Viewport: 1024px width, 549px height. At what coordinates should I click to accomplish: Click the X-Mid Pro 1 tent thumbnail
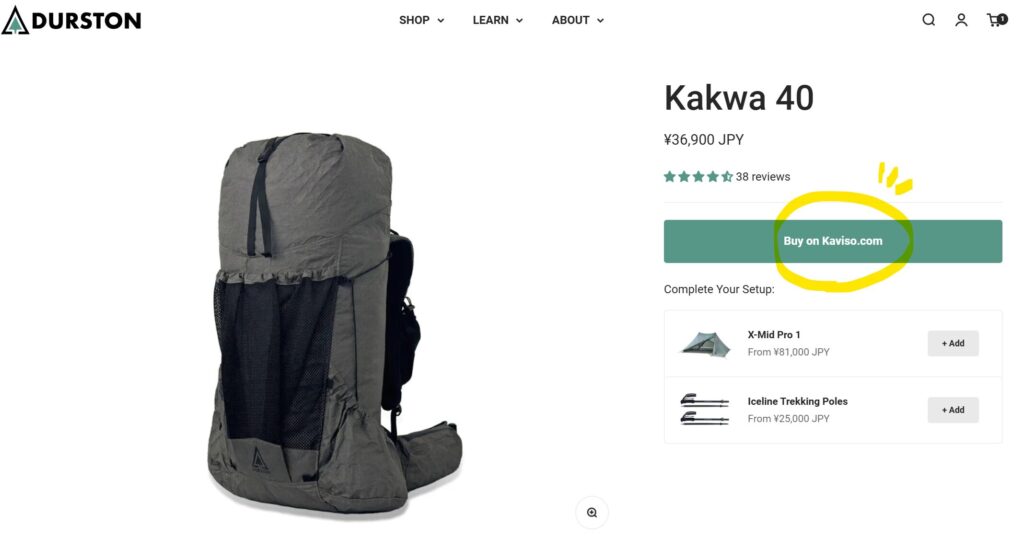click(x=705, y=343)
